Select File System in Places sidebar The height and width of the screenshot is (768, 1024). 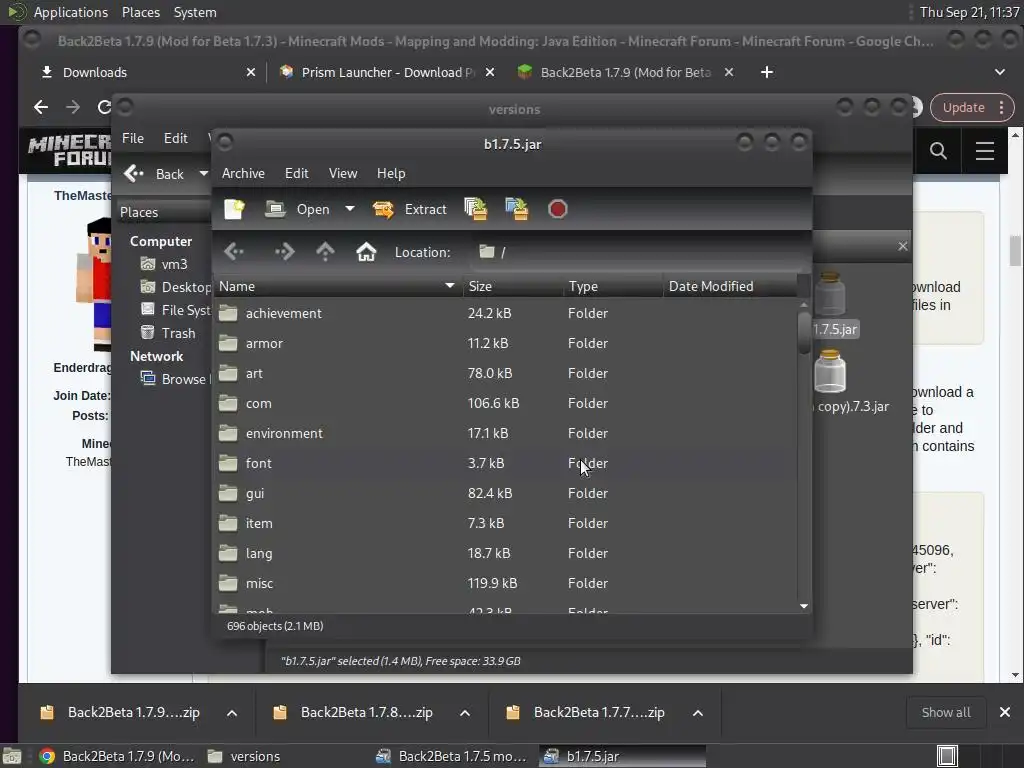point(176,310)
